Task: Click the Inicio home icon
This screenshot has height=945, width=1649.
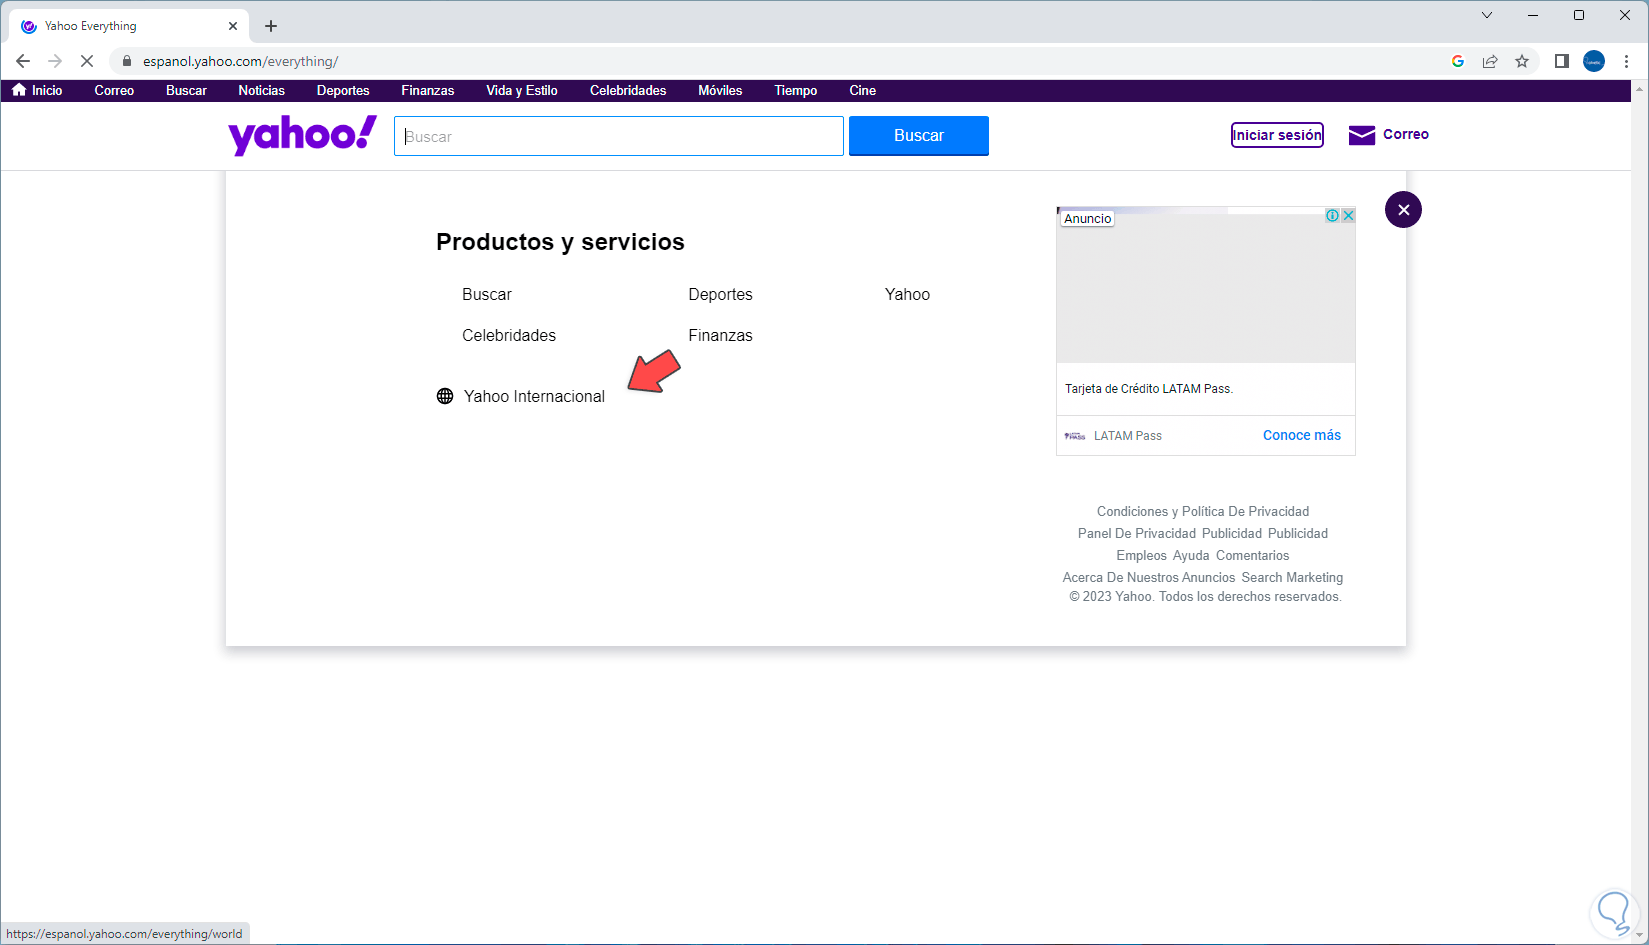Action: tap(19, 90)
